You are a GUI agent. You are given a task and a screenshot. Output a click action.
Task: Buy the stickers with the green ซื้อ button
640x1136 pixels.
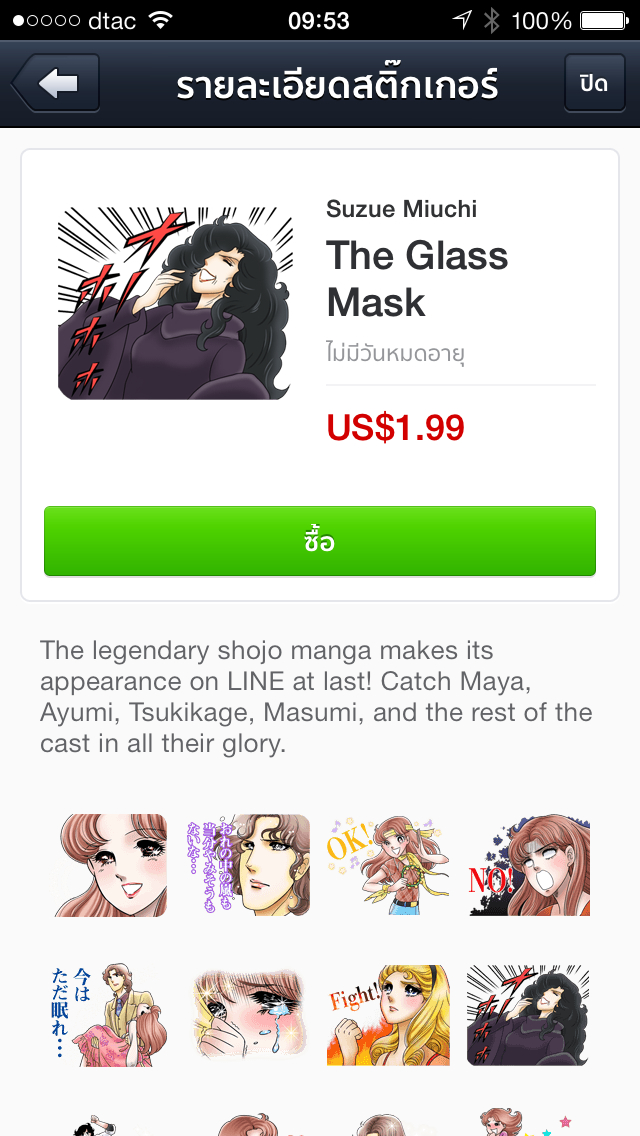(320, 541)
